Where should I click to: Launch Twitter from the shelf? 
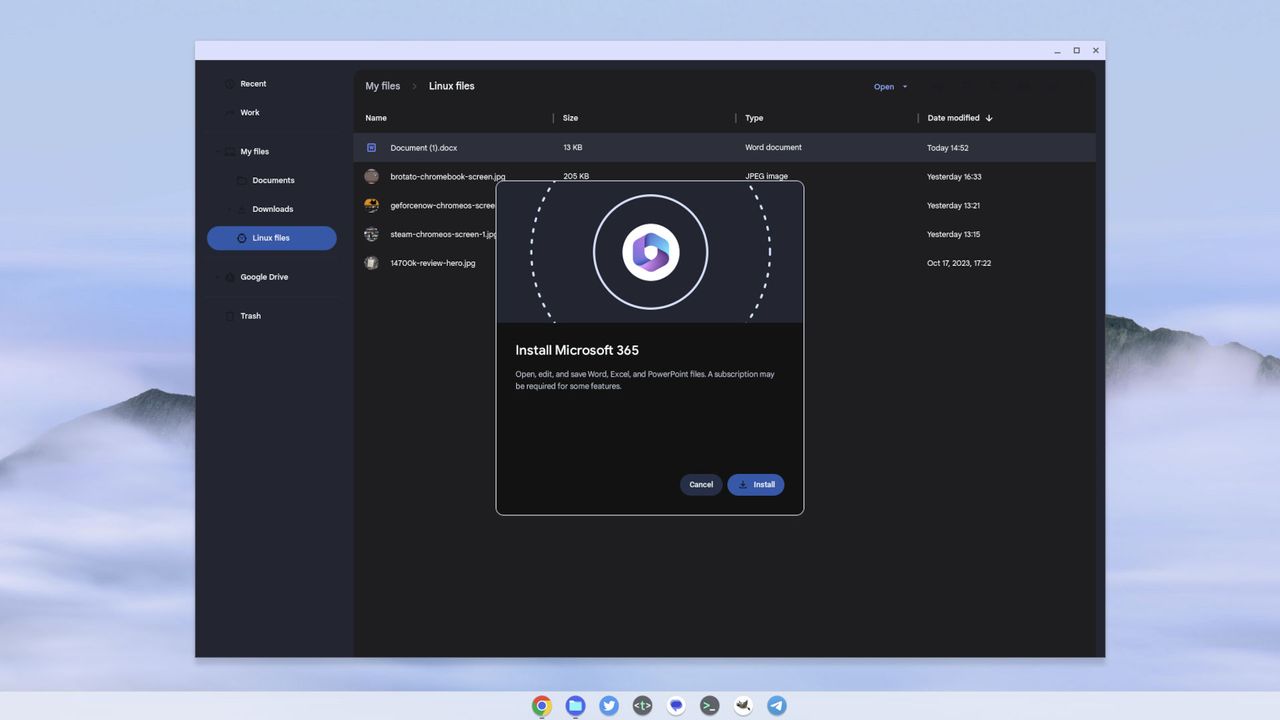click(609, 706)
